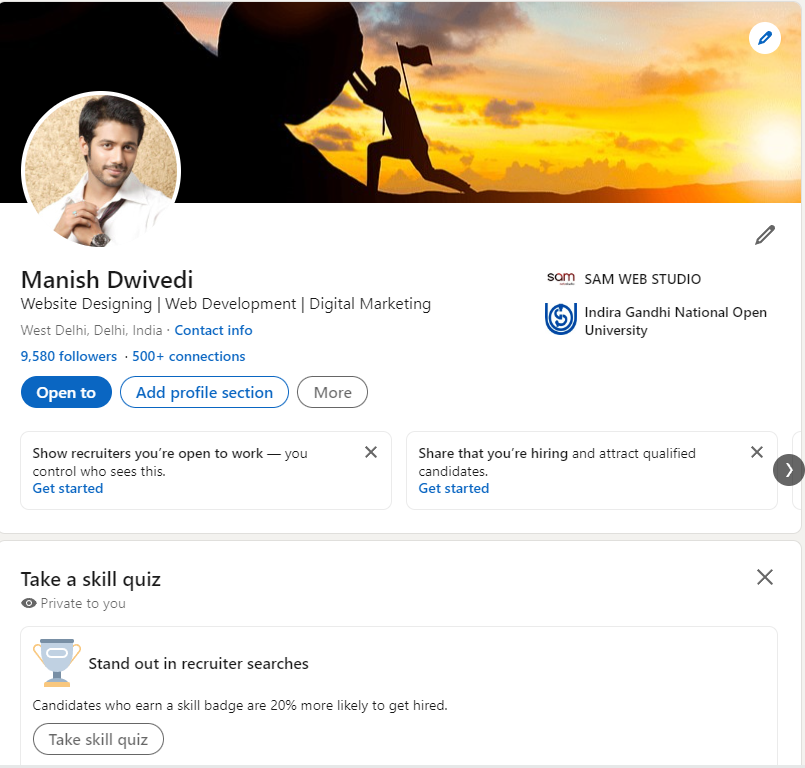Dismiss the share that you're hiring card
Screen dimensions: 805x768
(757, 452)
